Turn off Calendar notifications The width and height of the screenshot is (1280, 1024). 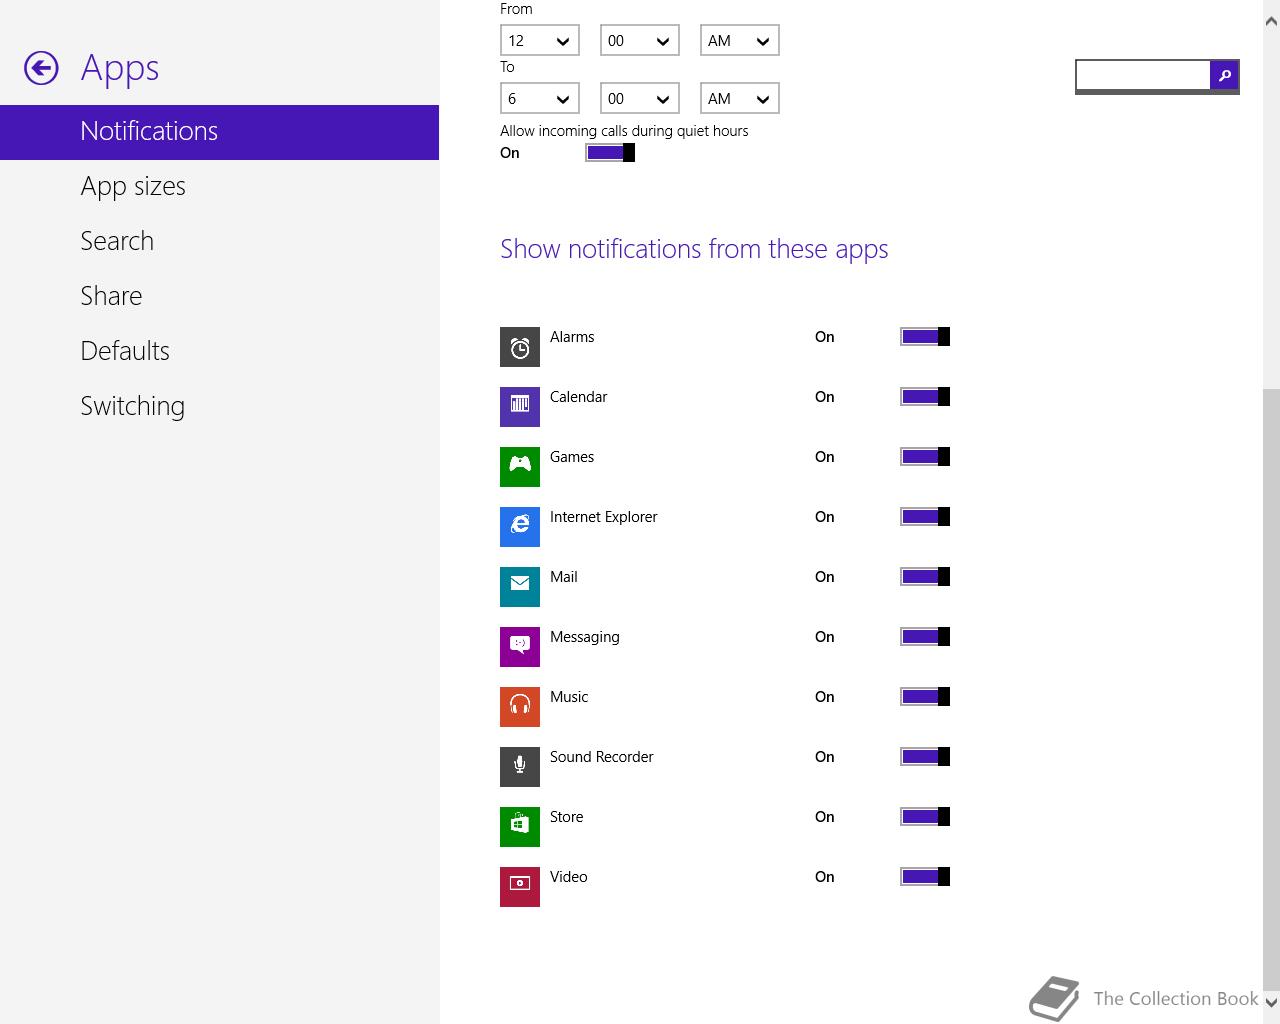pyautogui.click(x=925, y=397)
